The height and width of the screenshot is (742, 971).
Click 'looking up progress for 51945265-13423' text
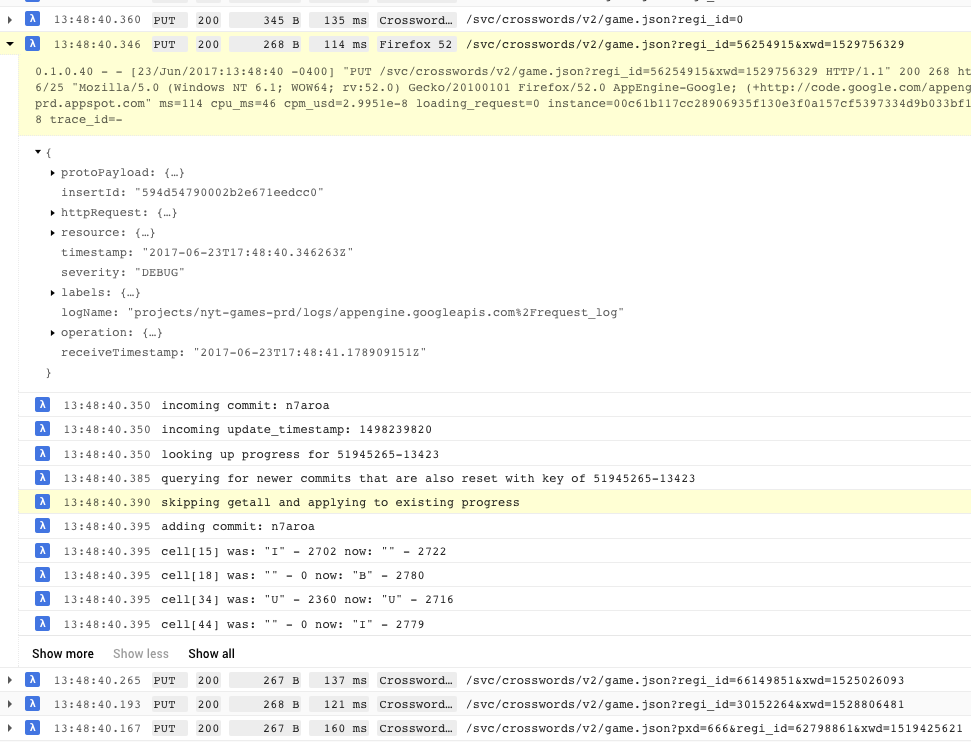click(300, 454)
